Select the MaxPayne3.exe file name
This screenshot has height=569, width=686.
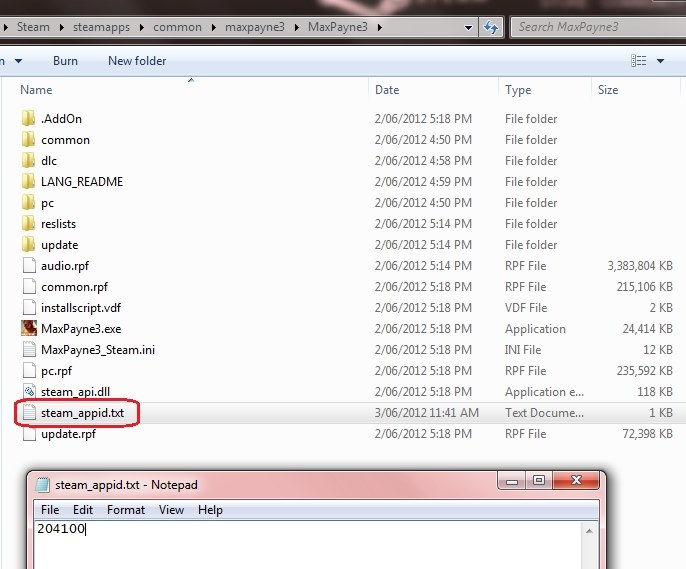(81, 329)
